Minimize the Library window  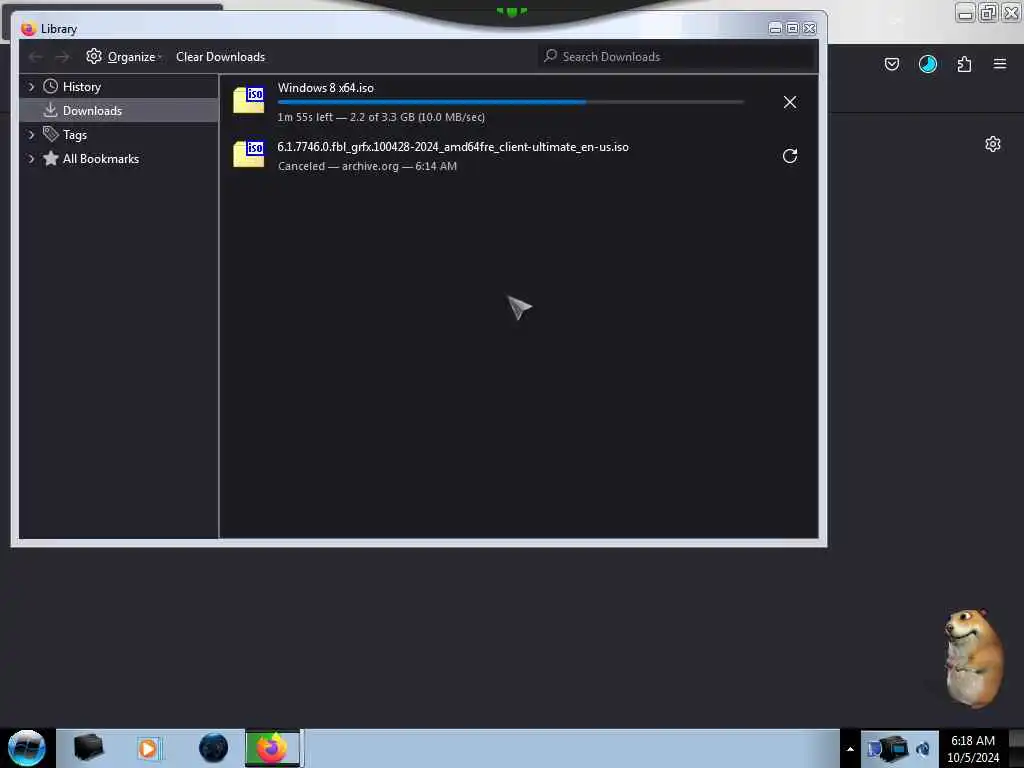point(775,28)
